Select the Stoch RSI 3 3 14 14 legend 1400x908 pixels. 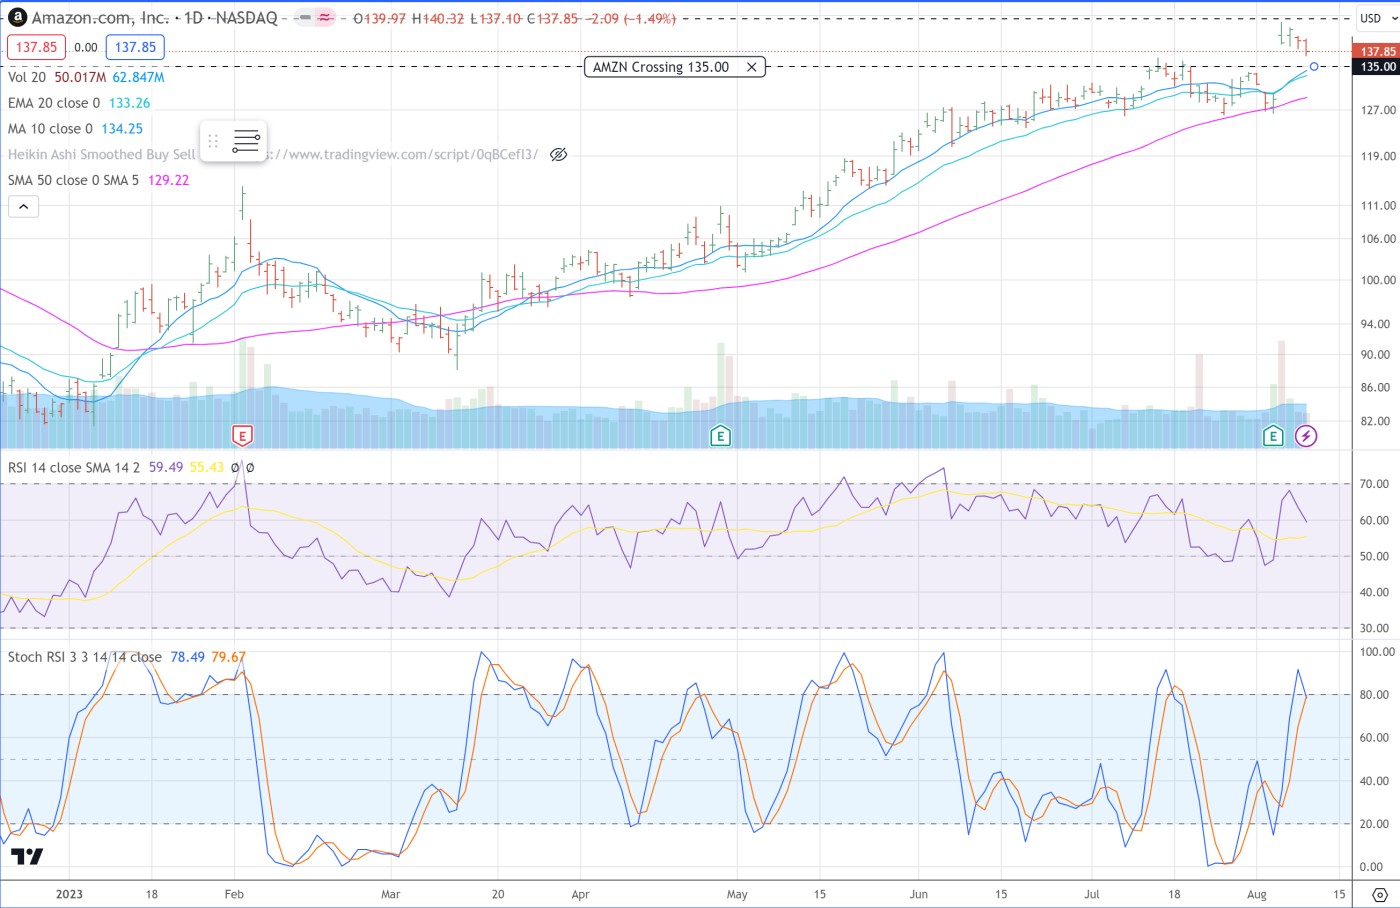click(x=85, y=657)
